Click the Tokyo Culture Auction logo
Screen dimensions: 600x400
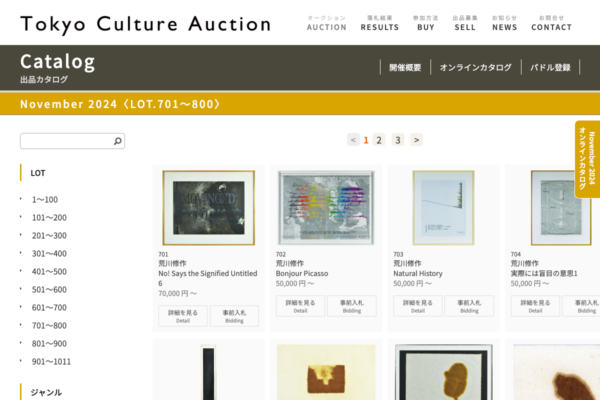[145, 24]
